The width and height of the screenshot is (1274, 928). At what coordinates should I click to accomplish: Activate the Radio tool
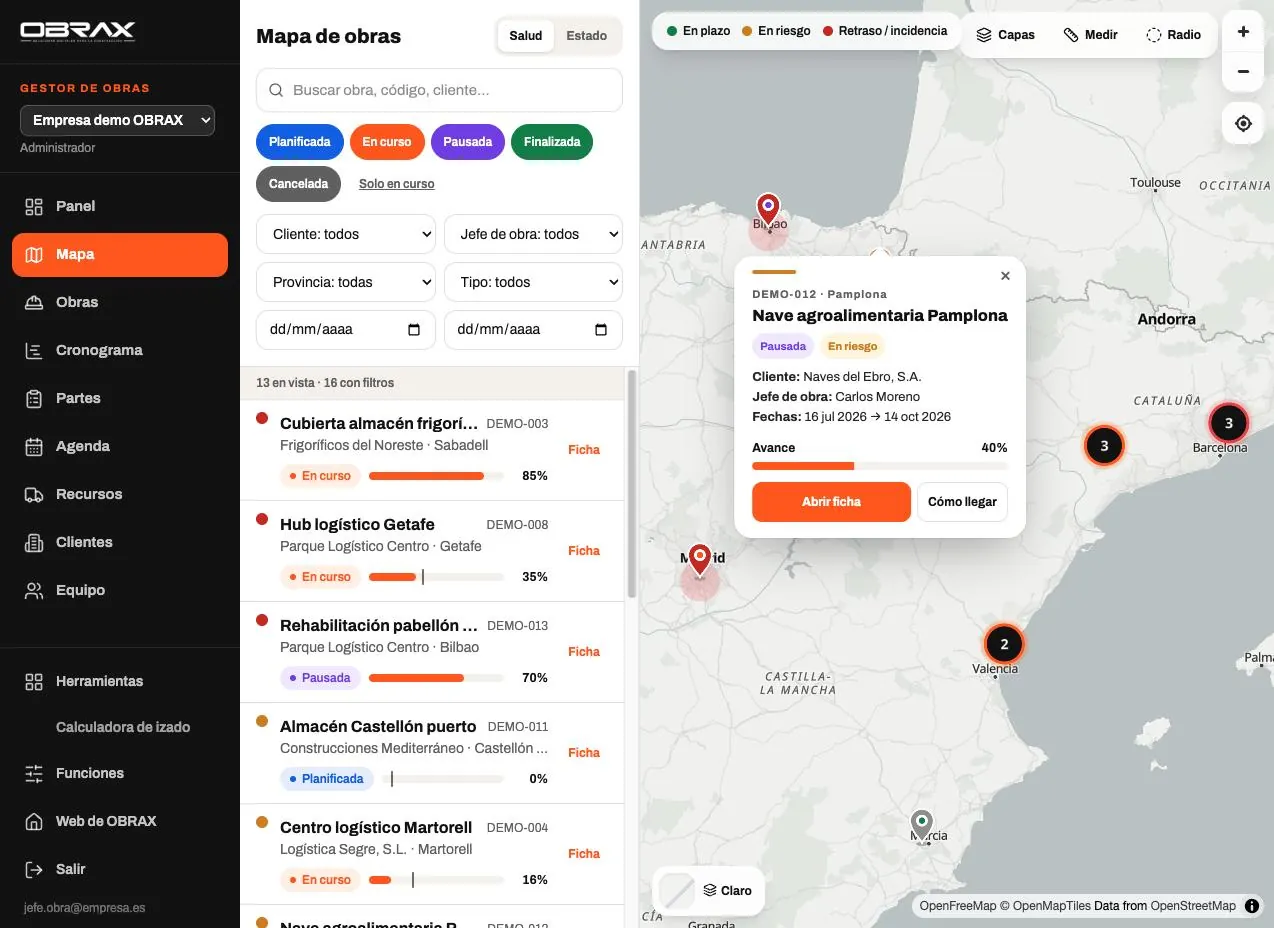pyautogui.click(x=1173, y=34)
